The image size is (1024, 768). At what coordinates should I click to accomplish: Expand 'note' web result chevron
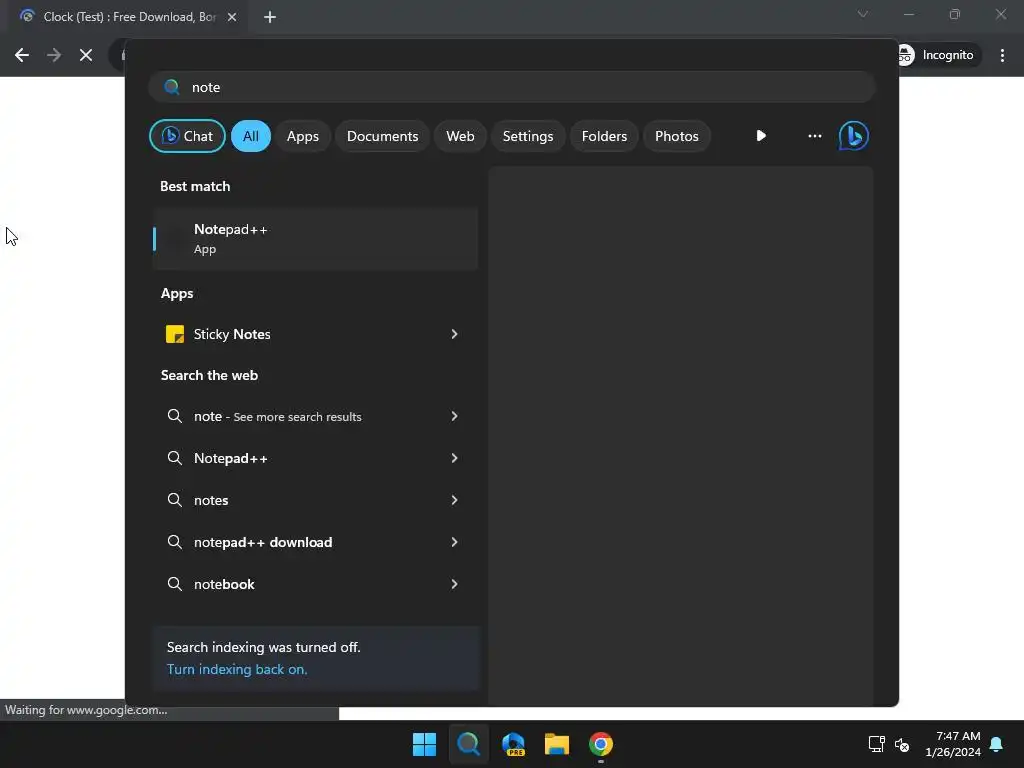[454, 416]
